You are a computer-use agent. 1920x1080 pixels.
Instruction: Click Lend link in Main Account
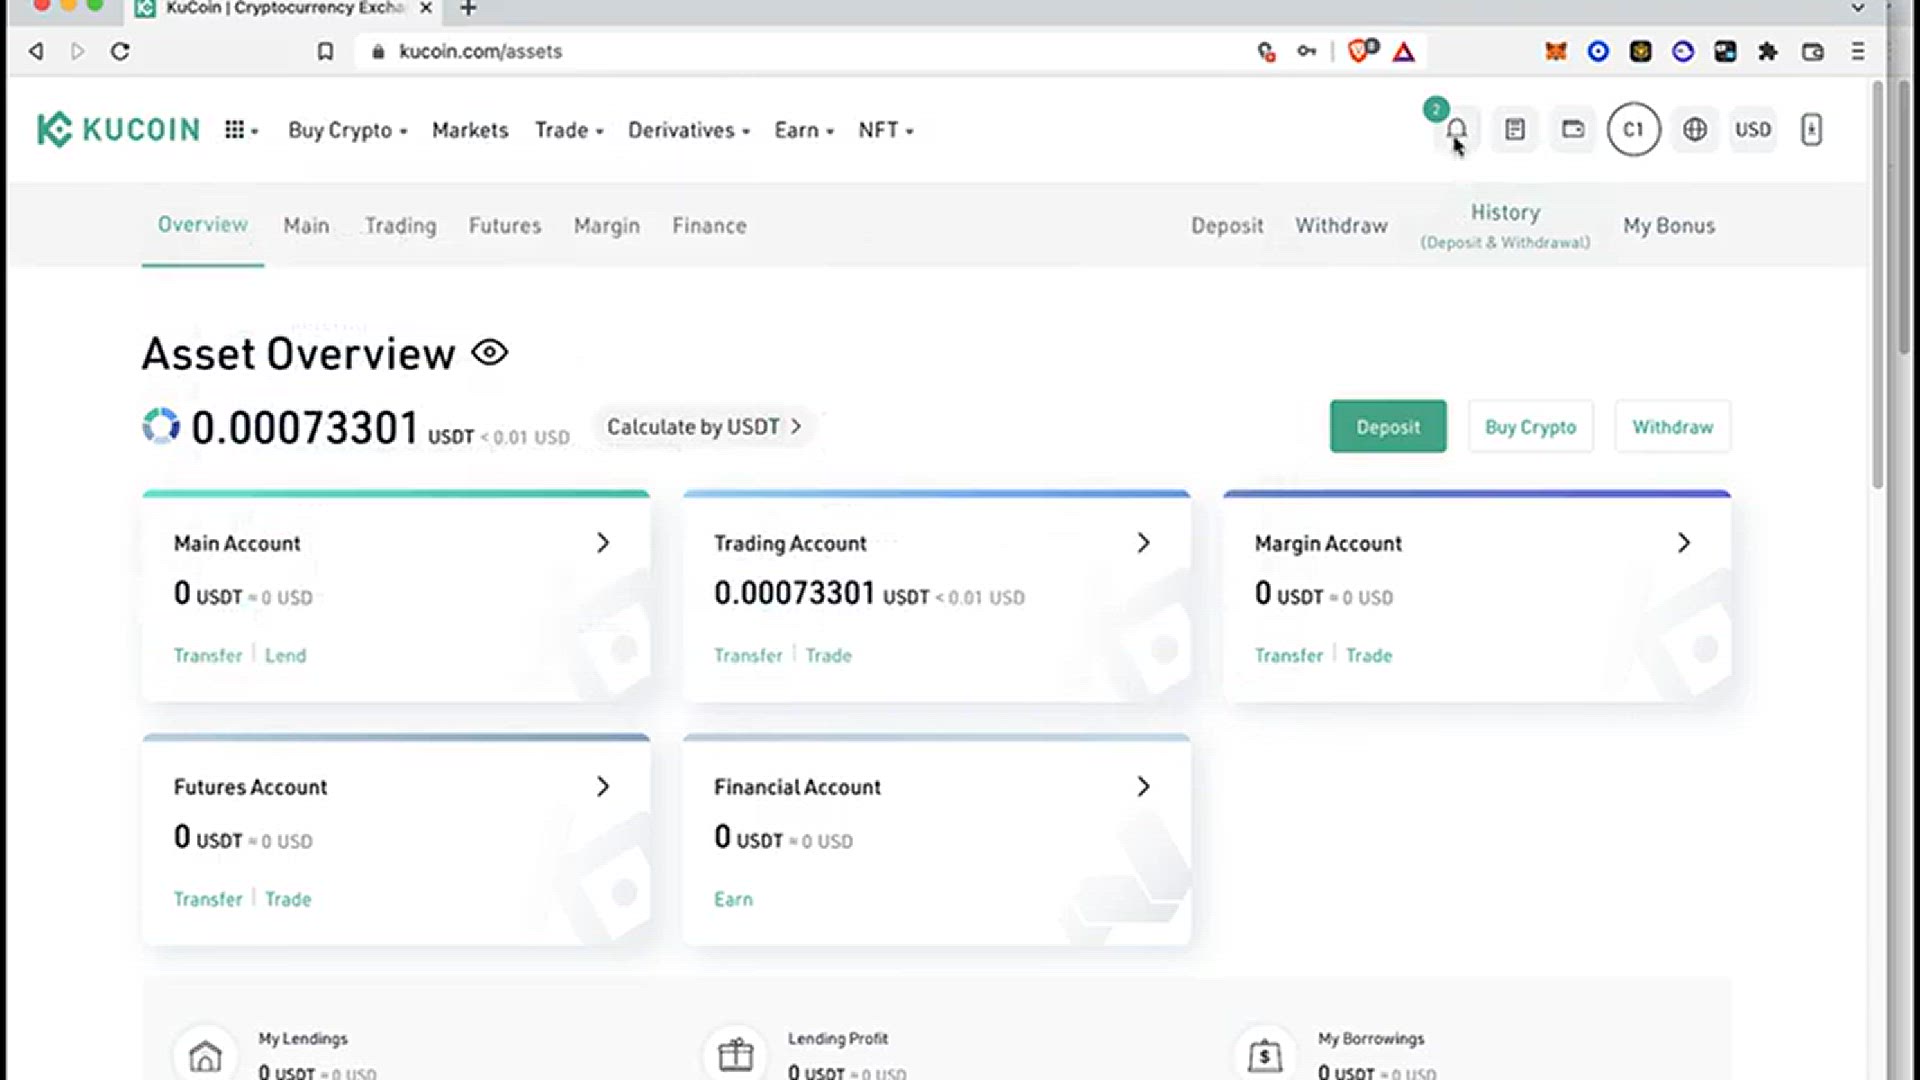point(285,656)
